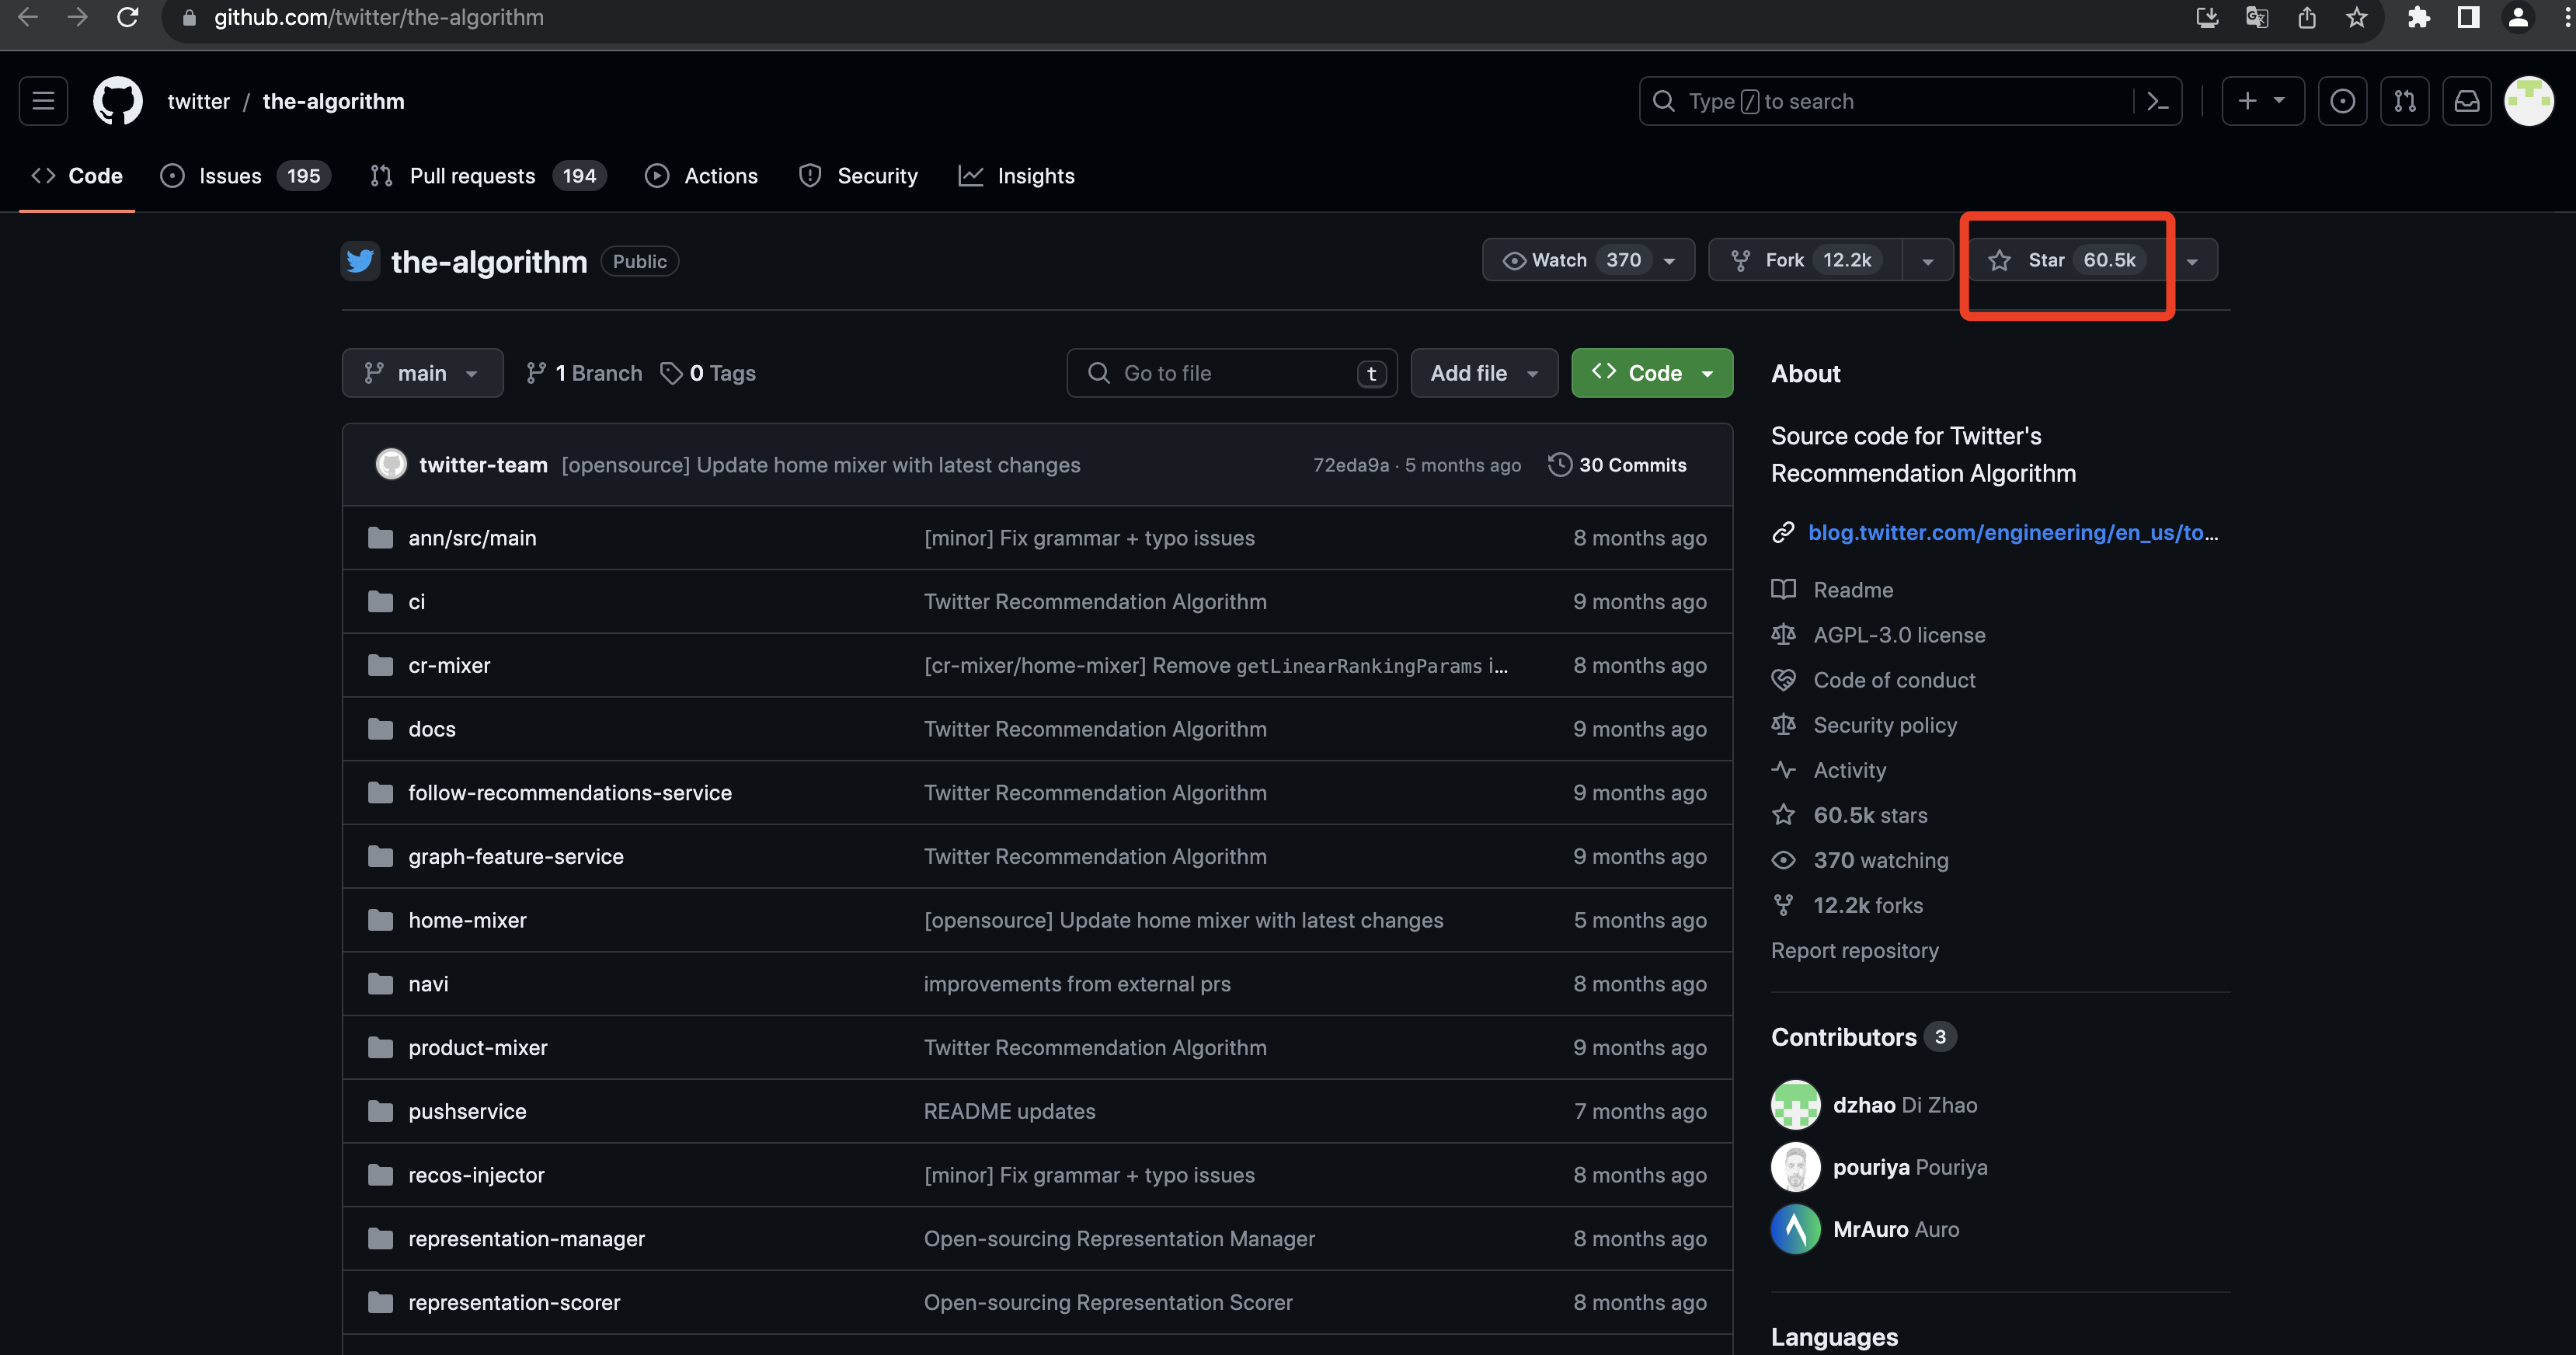The image size is (2576, 1355).
Task: Open browser extensions puzzle icon
Action: (2418, 17)
